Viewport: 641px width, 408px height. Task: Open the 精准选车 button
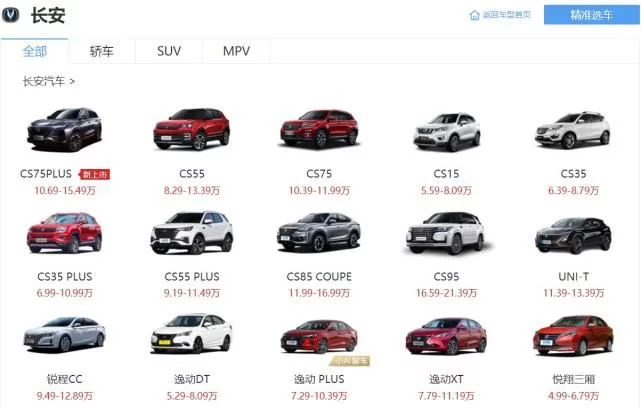coord(592,15)
